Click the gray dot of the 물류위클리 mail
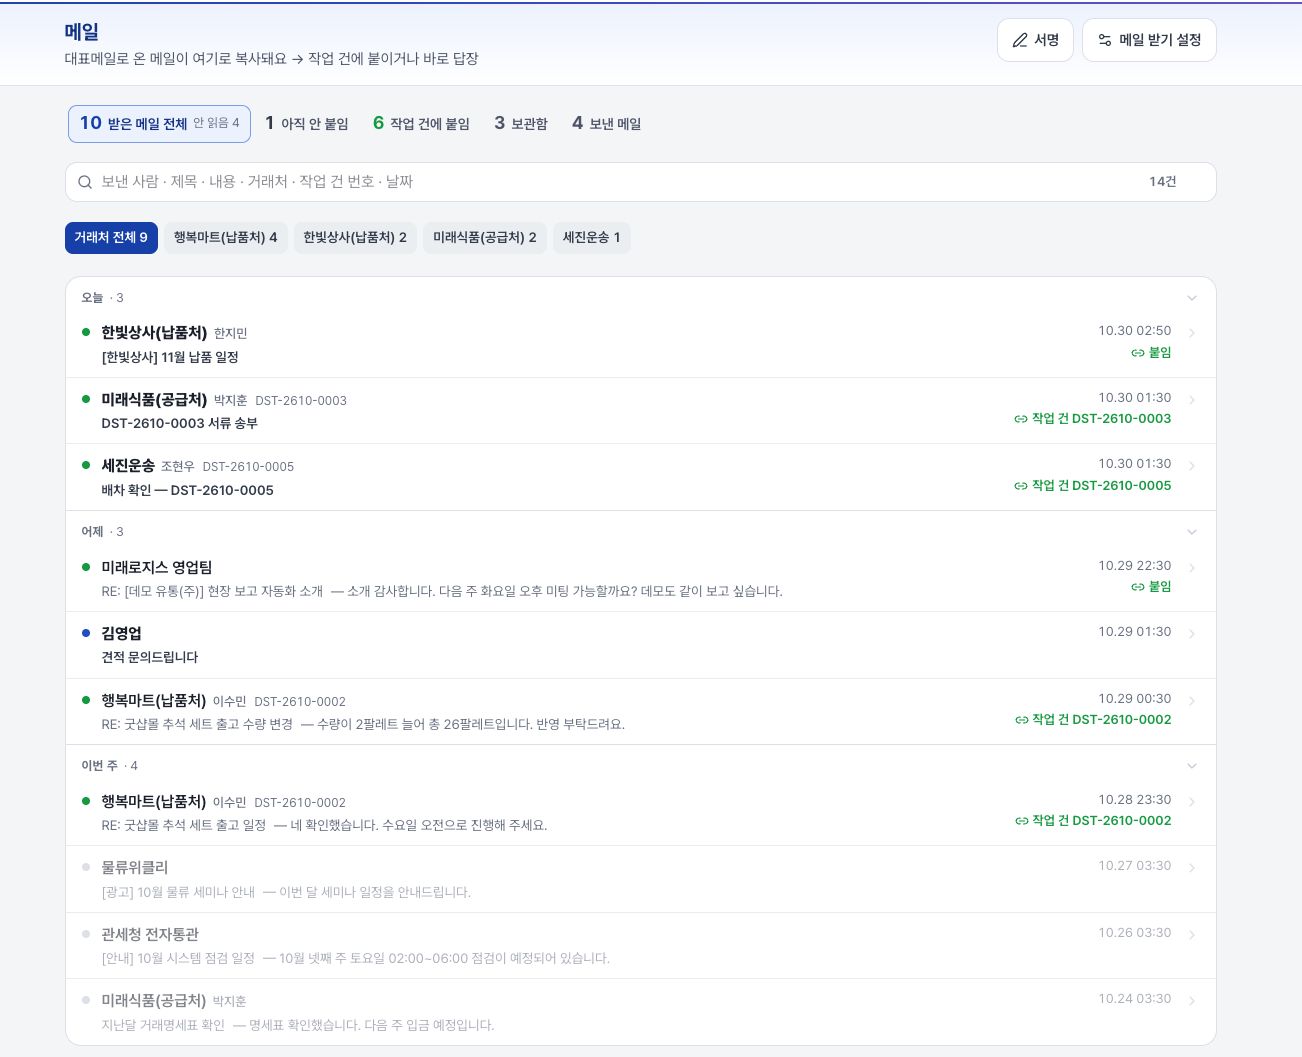This screenshot has height=1057, width=1302. click(86, 867)
